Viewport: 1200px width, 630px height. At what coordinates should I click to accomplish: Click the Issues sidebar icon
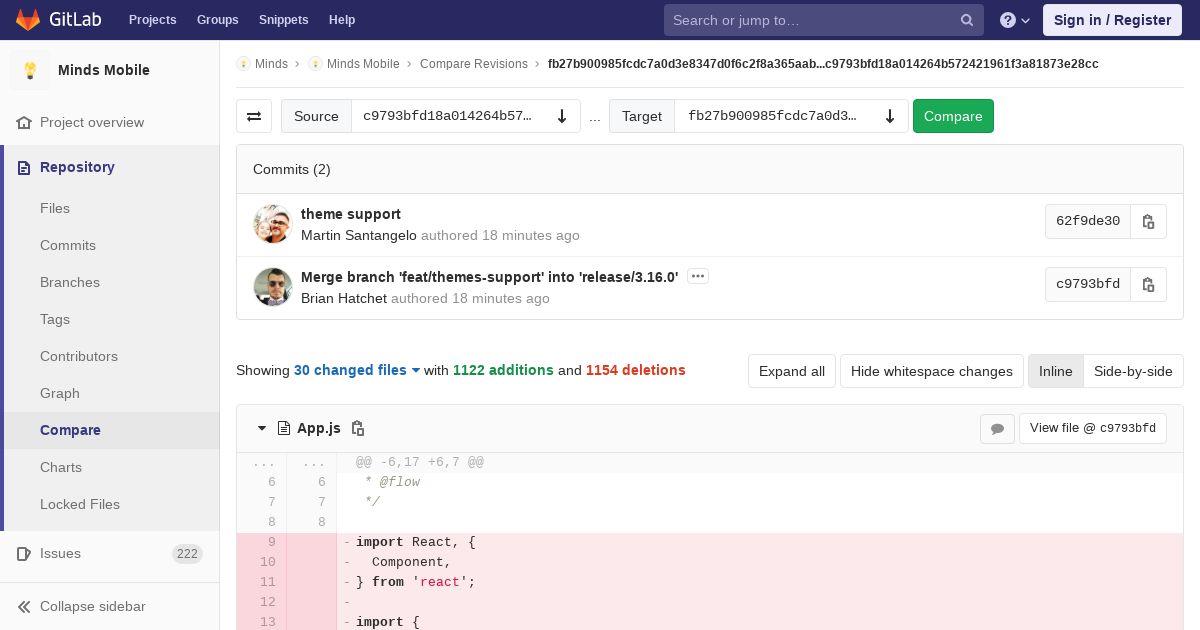click(24, 553)
